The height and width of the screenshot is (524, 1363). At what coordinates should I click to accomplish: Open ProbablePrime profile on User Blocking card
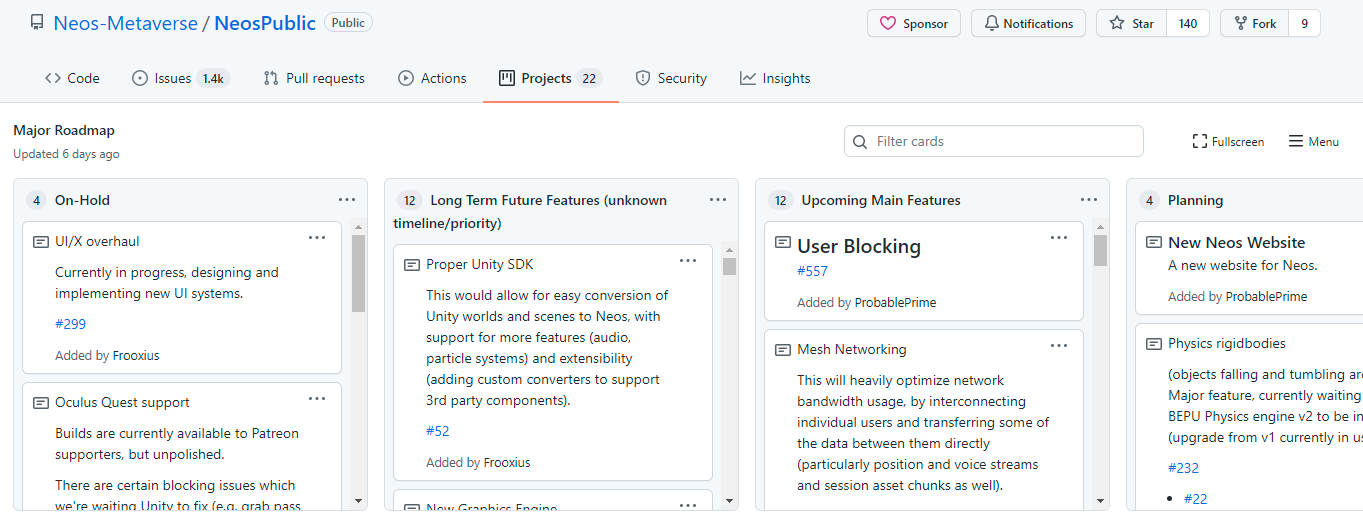895,302
